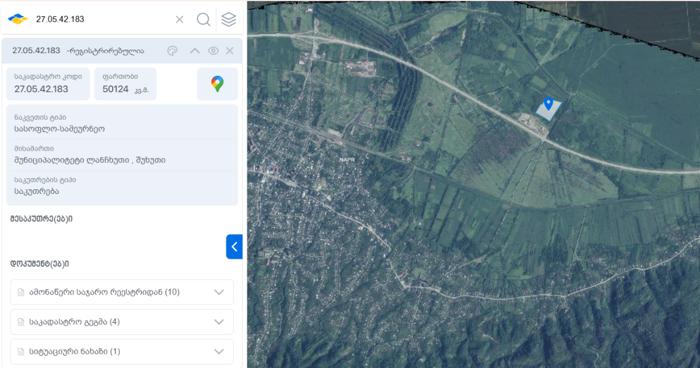Click the document icon beside ამონაწერი row

coord(21,292)
